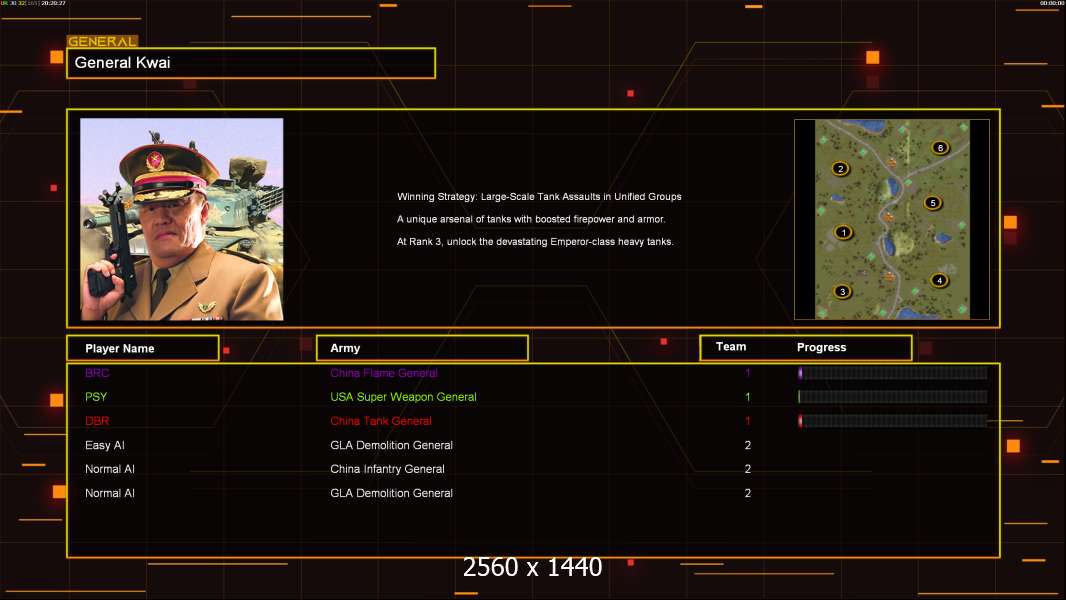Click start position marker 1 on minimap
This screenshot has height=600, width=1066.
coord(844,232)
